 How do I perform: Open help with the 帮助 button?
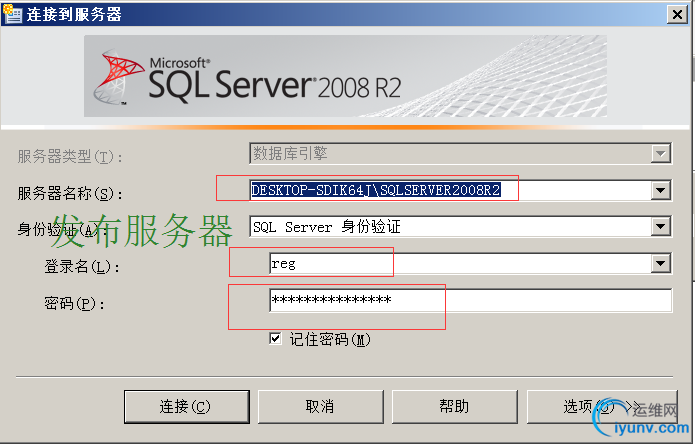coord(455,406)
